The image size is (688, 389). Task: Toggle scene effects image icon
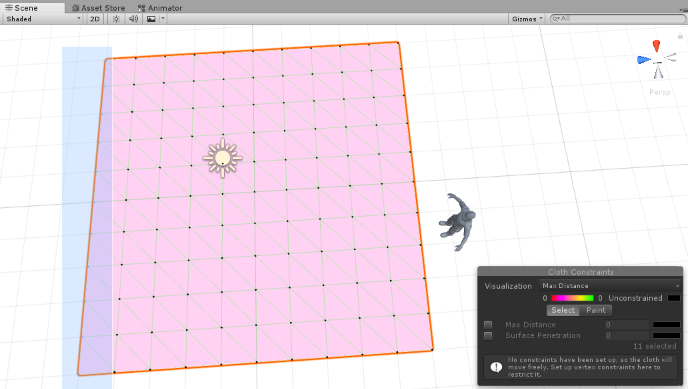coord(151,19)
